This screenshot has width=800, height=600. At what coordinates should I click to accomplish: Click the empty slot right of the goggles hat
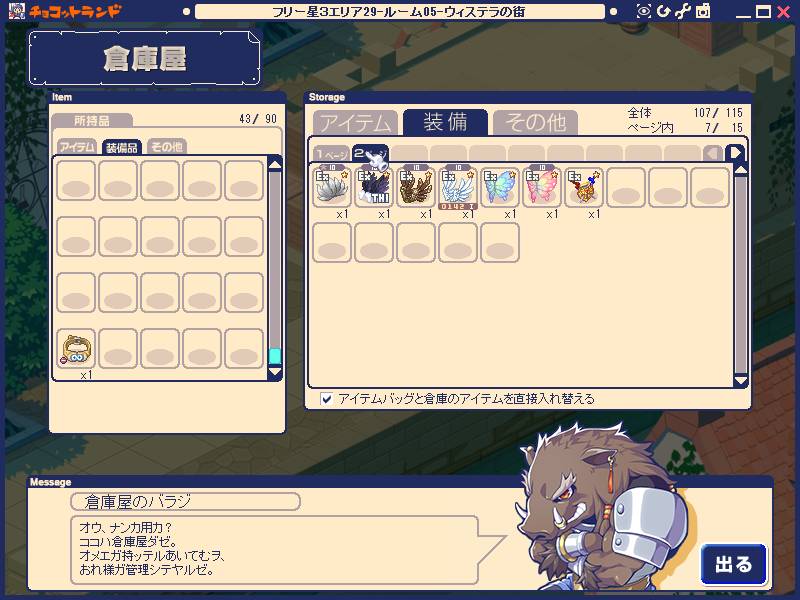[x=118, y=349]
